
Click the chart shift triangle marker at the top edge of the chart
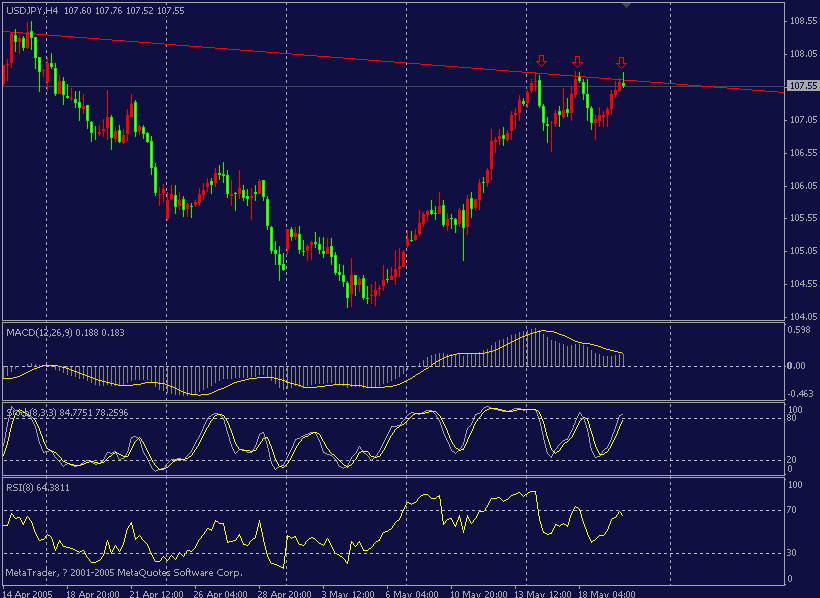tap(626, 5)
